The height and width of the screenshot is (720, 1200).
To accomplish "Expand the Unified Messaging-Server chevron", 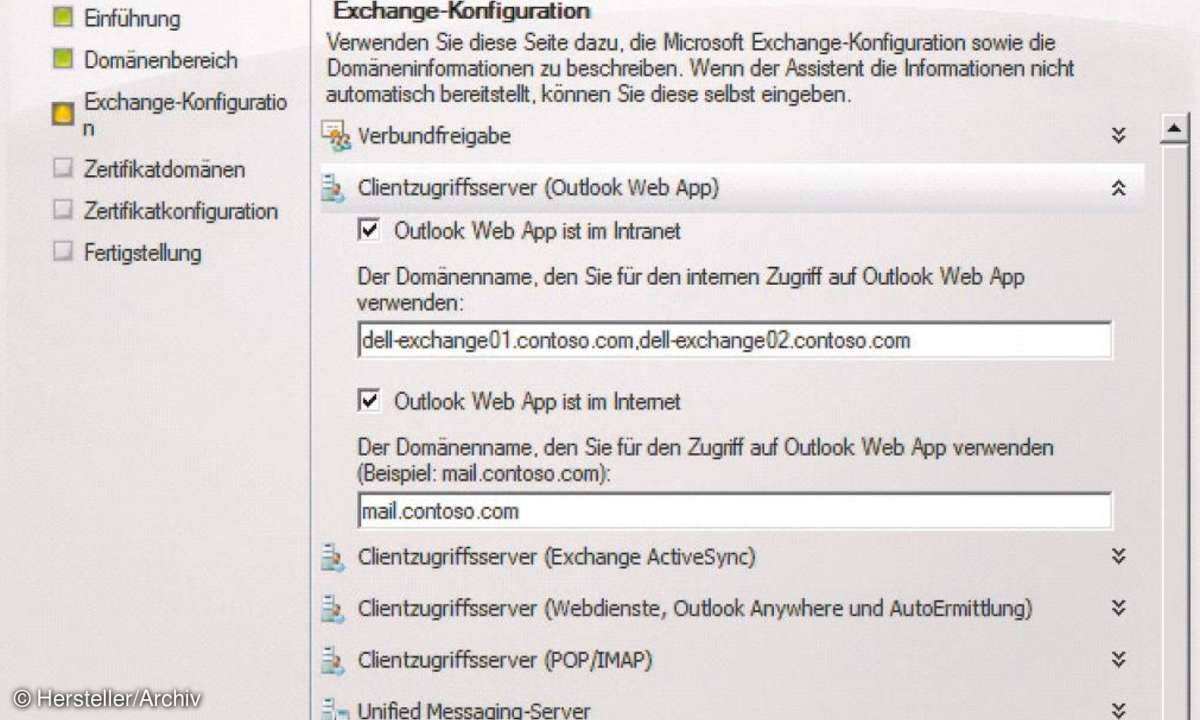I will pos(1119,710).
